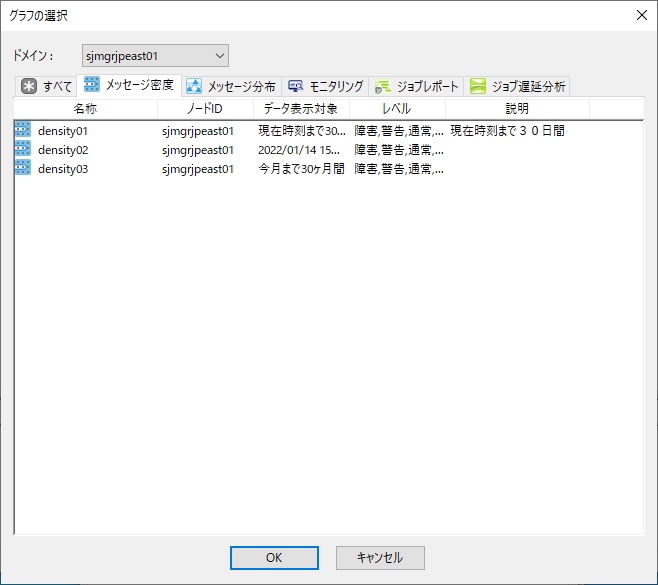Open the ドメイン dropdown sjmgrjpeast01
This screenshot has height=585, width=658.
(x=155, y=55)
